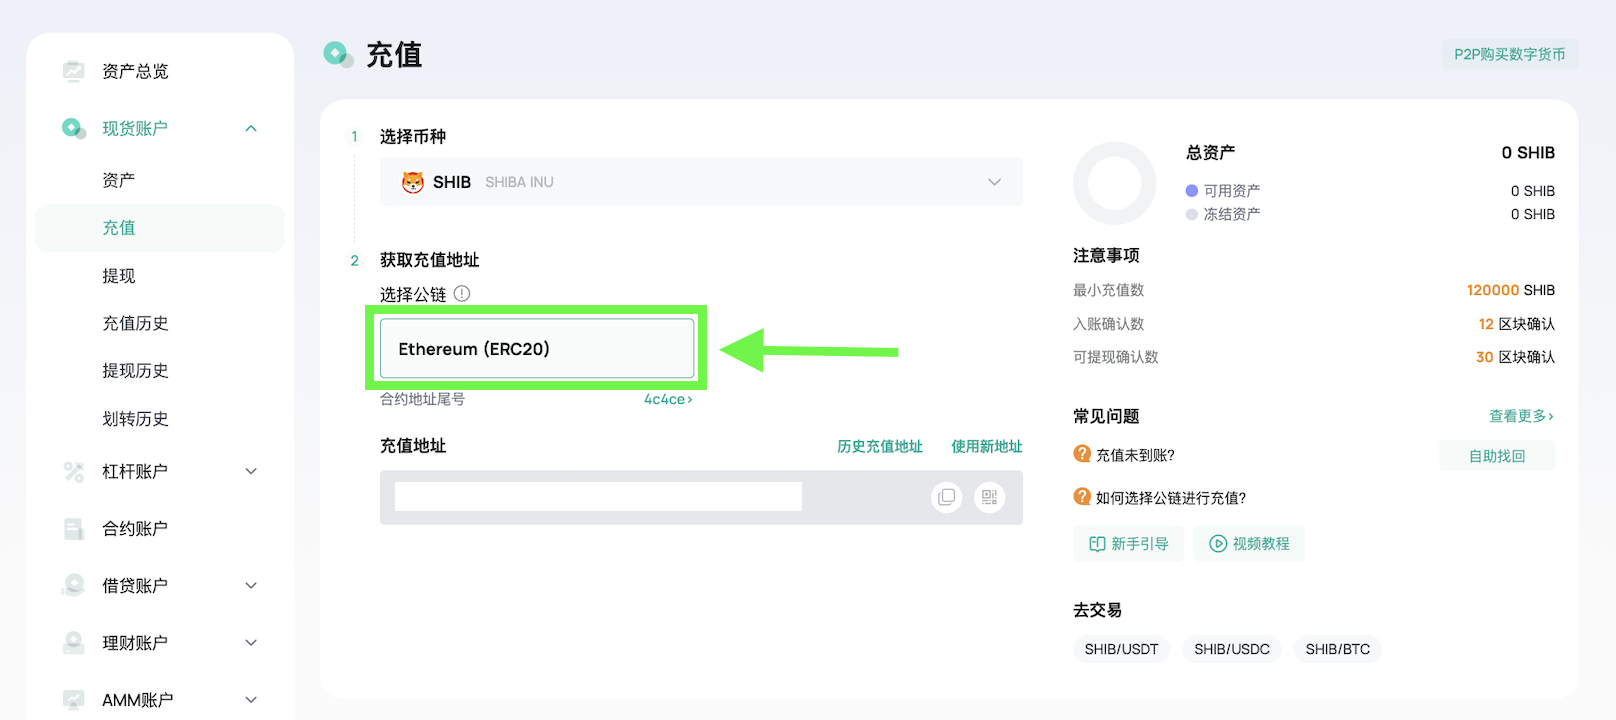Click the total assets donut chart
Viewport: 1616px width, 720px height.
(x=1114, y=183)
